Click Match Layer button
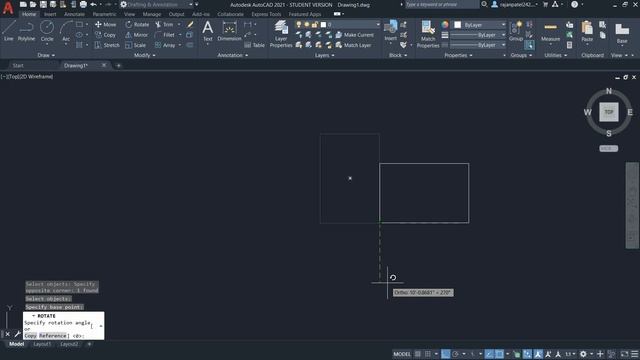 353,45
